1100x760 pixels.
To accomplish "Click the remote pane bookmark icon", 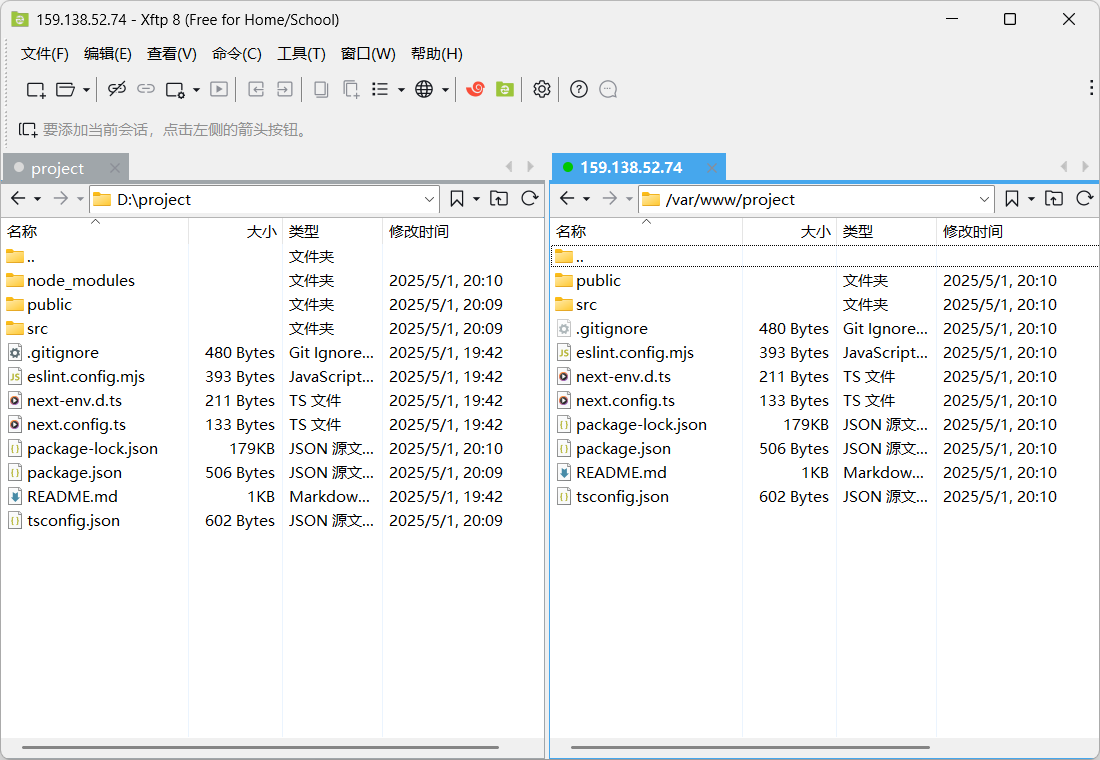I will (1012, 199).
